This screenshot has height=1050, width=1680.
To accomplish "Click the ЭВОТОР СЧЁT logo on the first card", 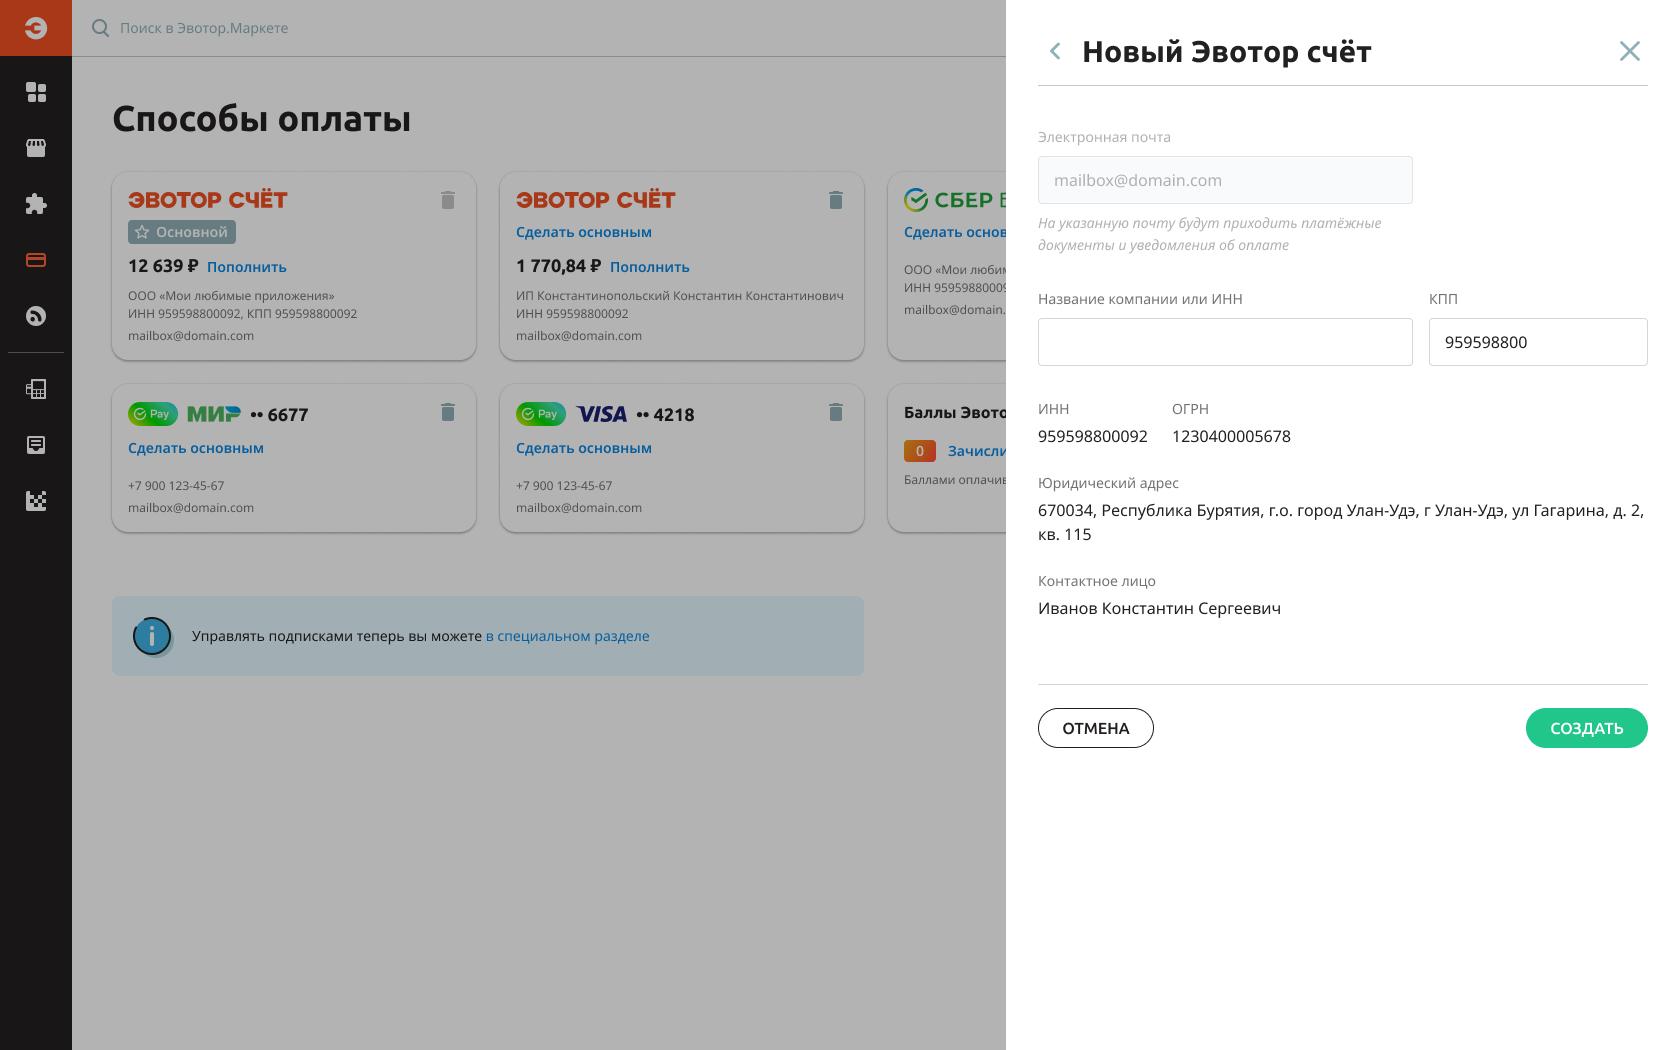I will [x=208, y=200].
